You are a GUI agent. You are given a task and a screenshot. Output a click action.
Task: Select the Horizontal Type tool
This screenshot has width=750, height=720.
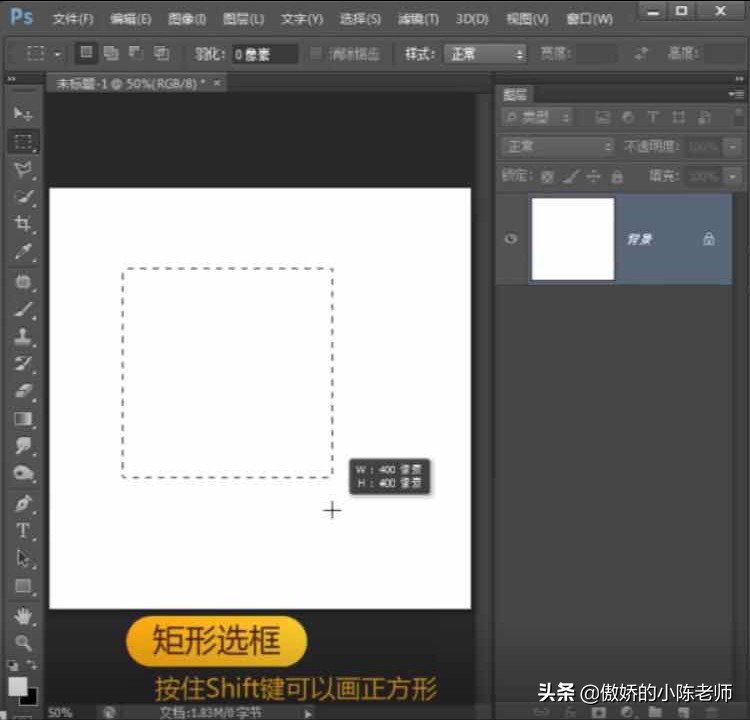click(x=22, y=530)
